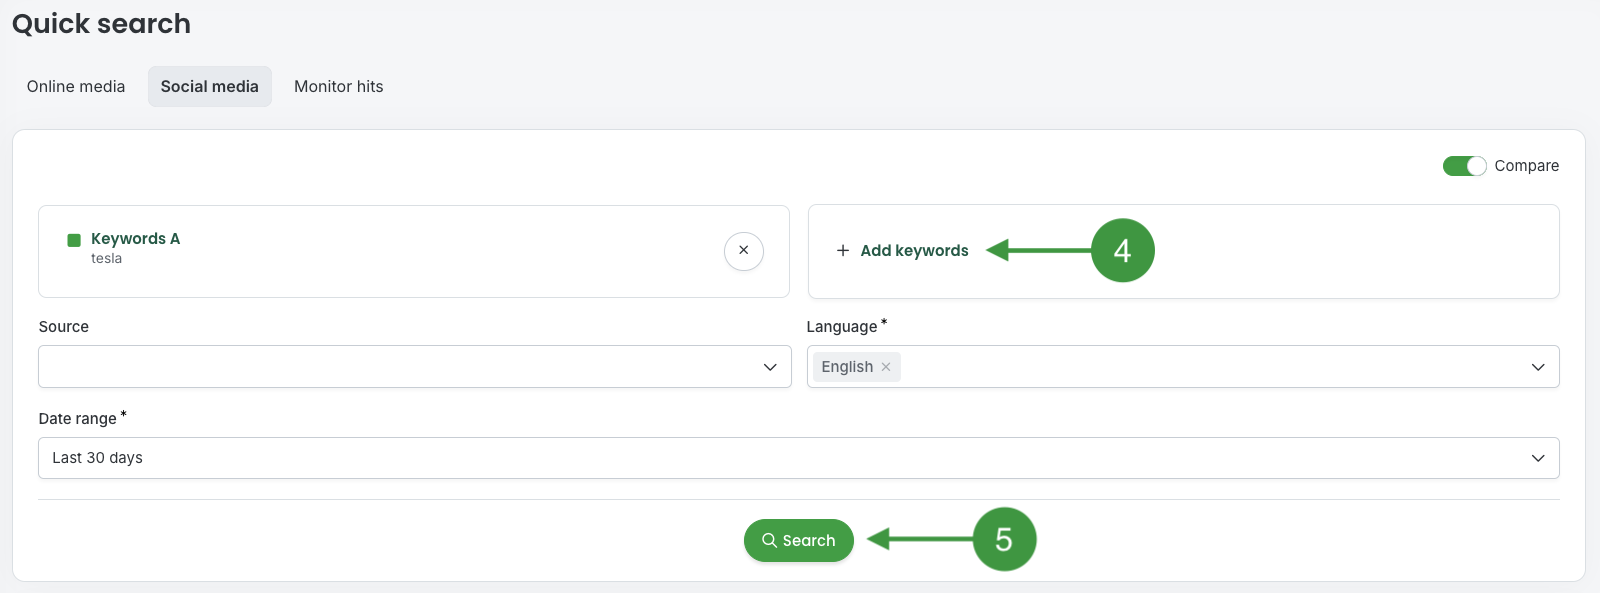Click the Add keywords link text
Image resolution: width=1600 pixels, height=593 pixels.
coord(914,251)
